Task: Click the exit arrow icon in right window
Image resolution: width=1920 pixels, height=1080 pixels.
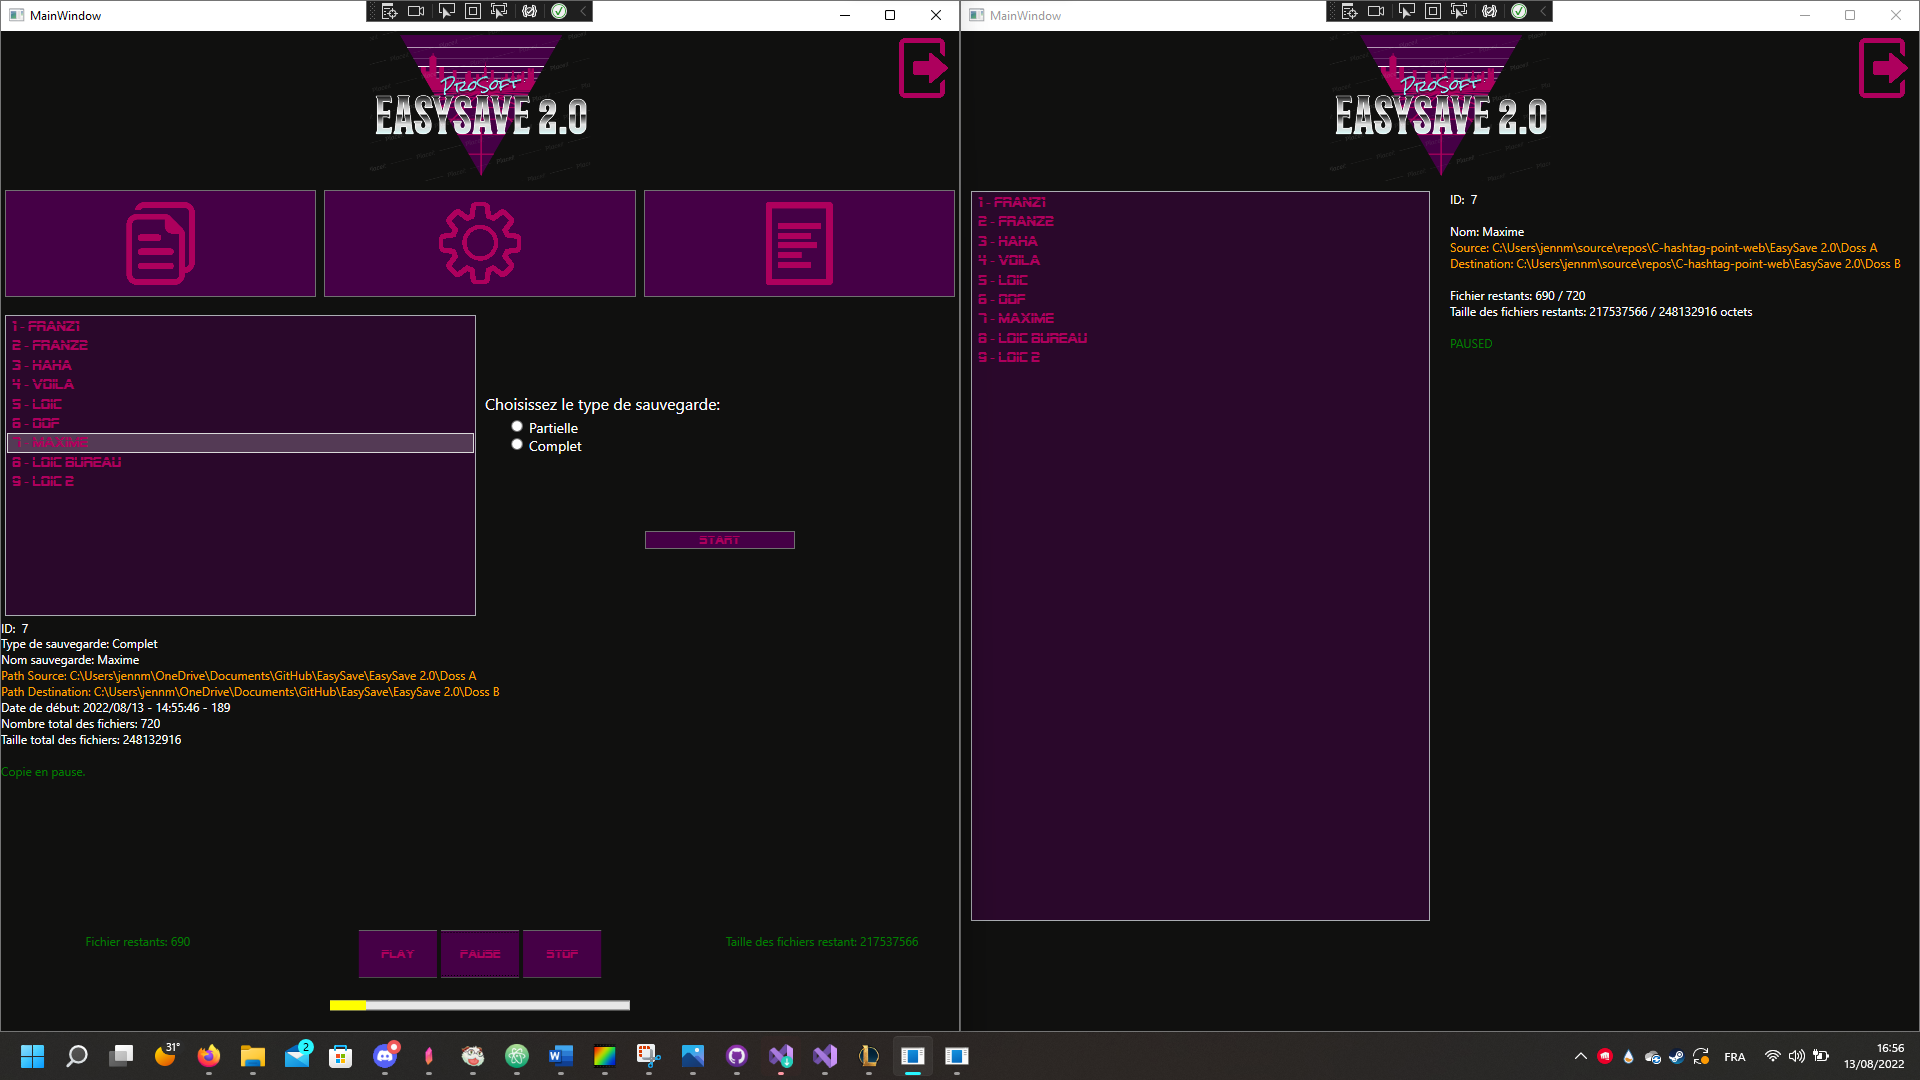Action: click(x=1883, y=68)
